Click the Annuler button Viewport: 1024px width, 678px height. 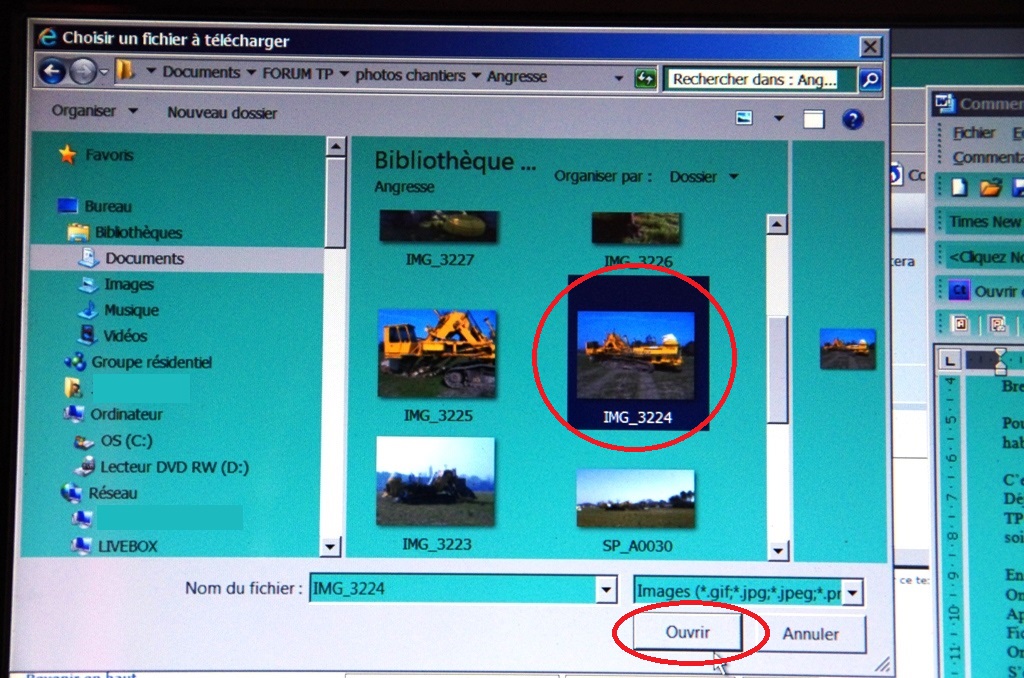tap(811, 634)
